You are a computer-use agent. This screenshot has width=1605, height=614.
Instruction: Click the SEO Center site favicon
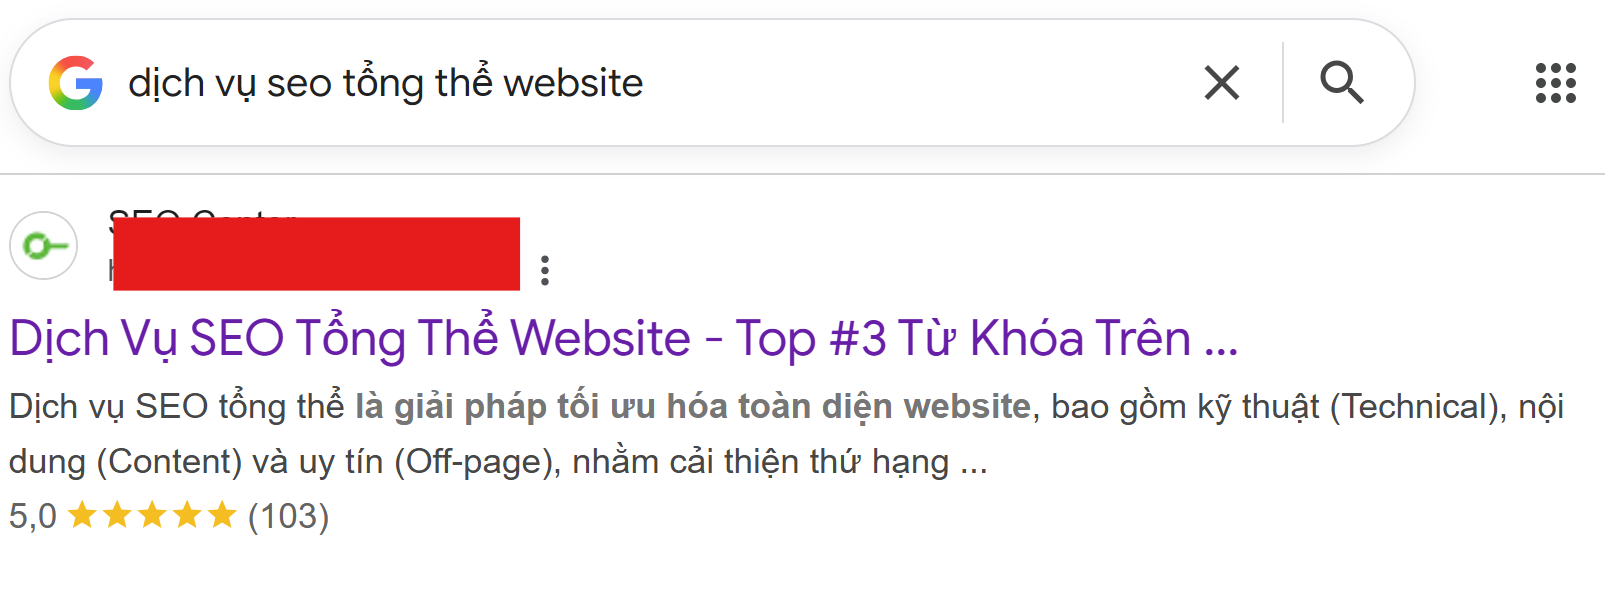pyautogui.click(x=44, y=245)
